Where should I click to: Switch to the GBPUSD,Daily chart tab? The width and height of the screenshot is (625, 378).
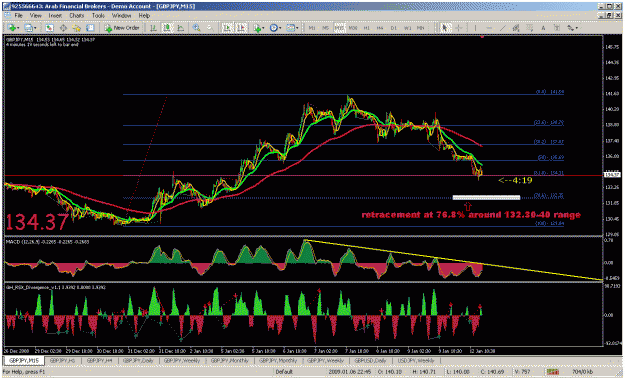tap(370, 361)
